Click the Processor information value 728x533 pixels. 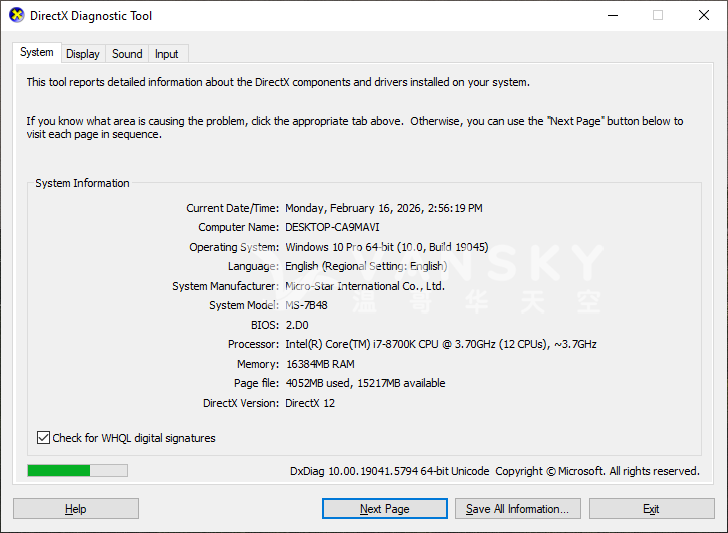(x=440, y=344)
